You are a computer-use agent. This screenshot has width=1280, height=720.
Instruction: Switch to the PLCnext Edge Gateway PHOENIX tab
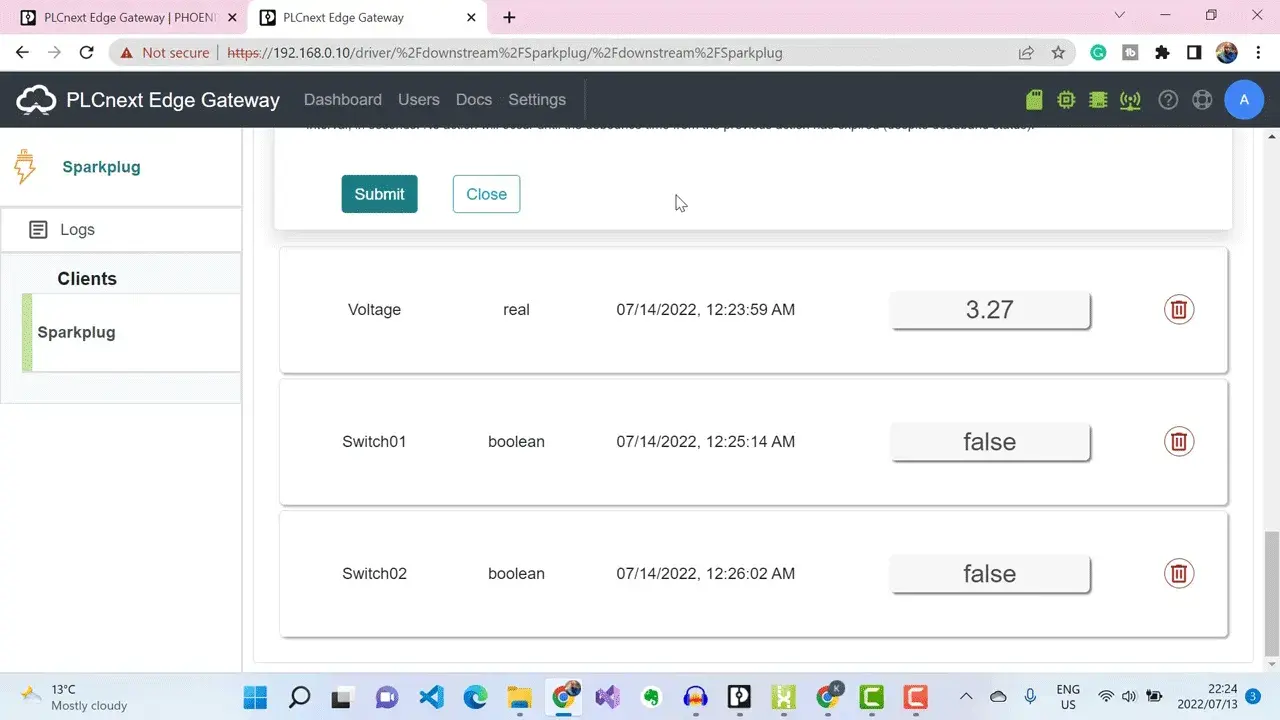coord(128,17)
